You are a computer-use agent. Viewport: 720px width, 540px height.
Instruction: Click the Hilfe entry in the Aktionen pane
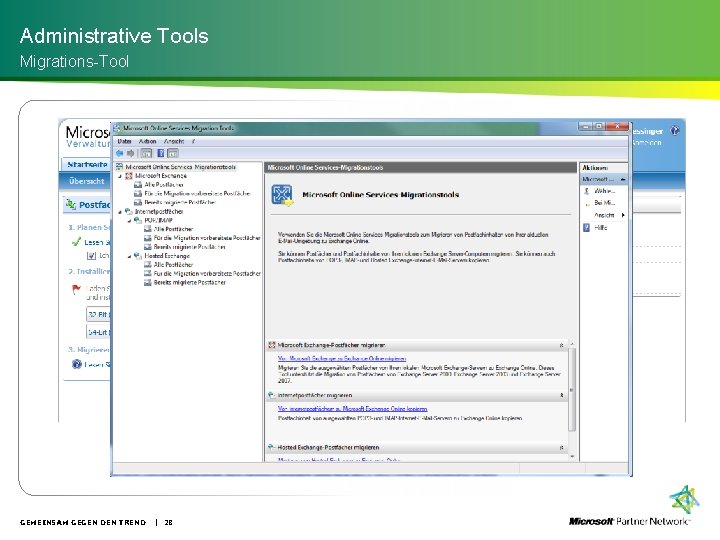(601, 228)
